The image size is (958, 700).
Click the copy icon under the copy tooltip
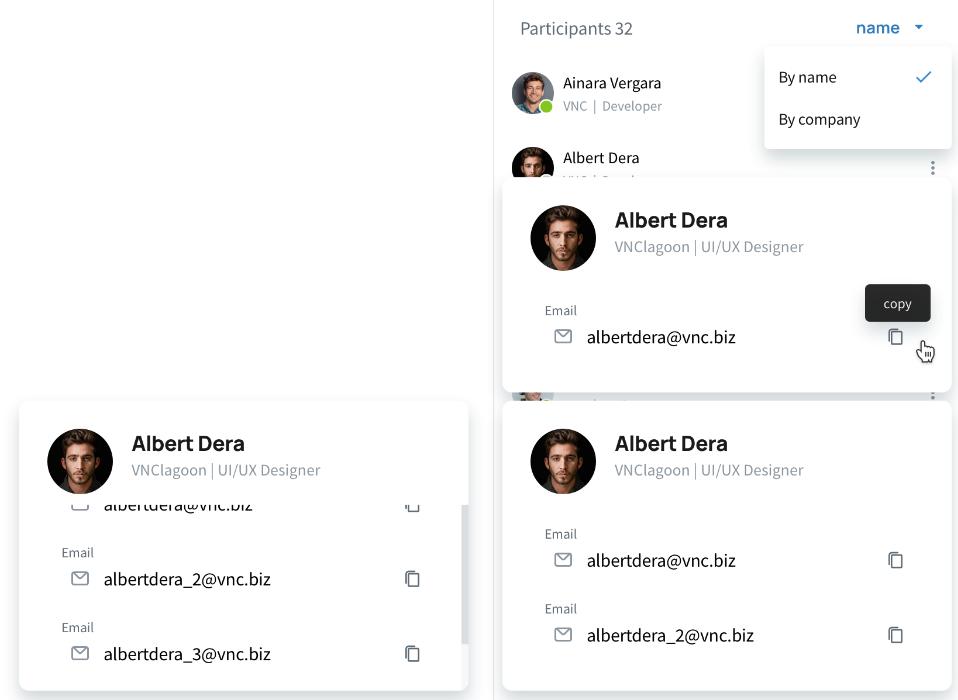(x=896, y=337)
